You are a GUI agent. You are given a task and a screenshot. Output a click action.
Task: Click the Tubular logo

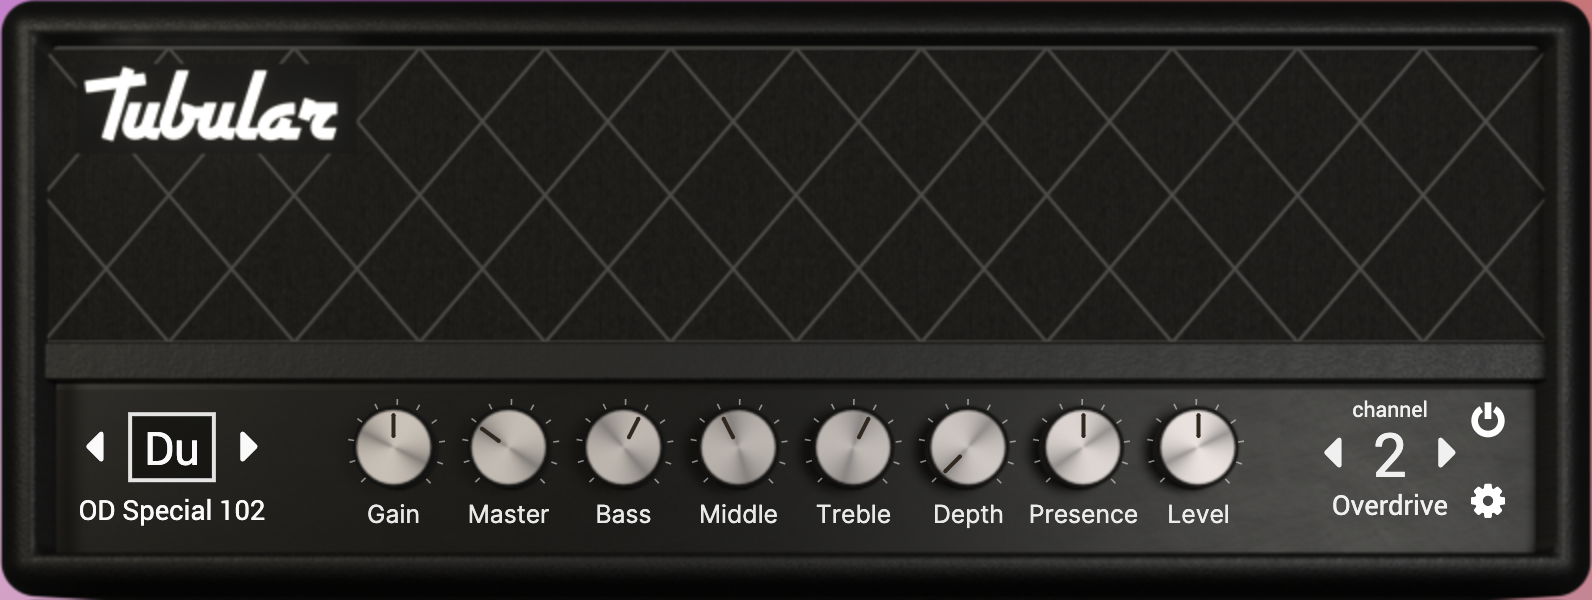click(x=211, y=106)
